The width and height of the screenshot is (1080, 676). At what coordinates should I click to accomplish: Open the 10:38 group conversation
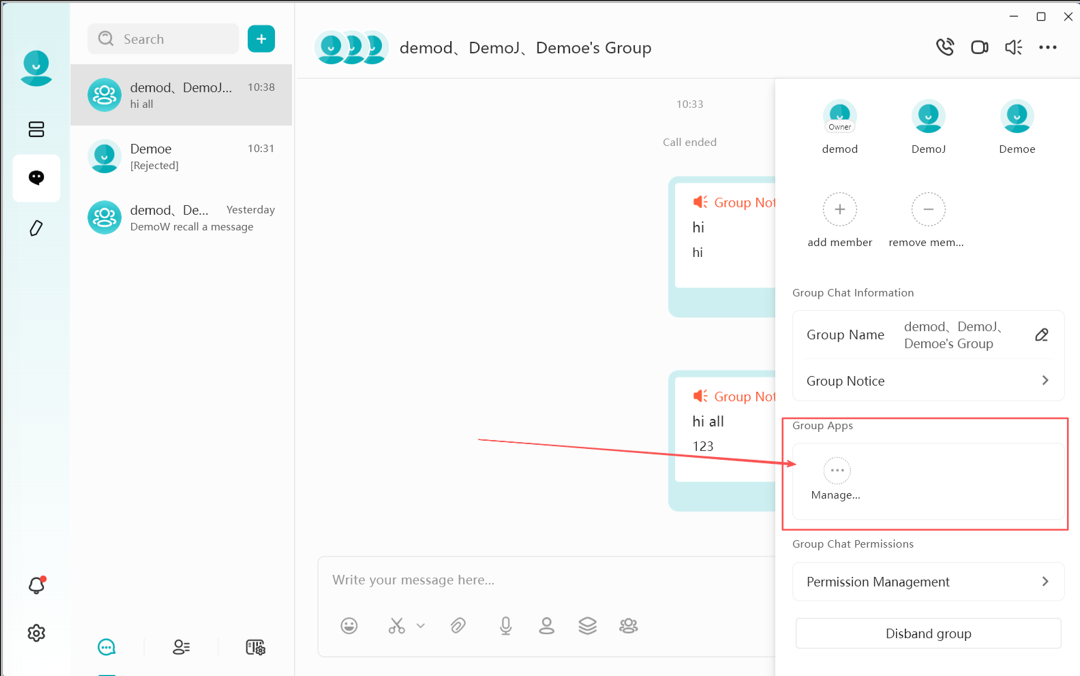click(181, 95)
